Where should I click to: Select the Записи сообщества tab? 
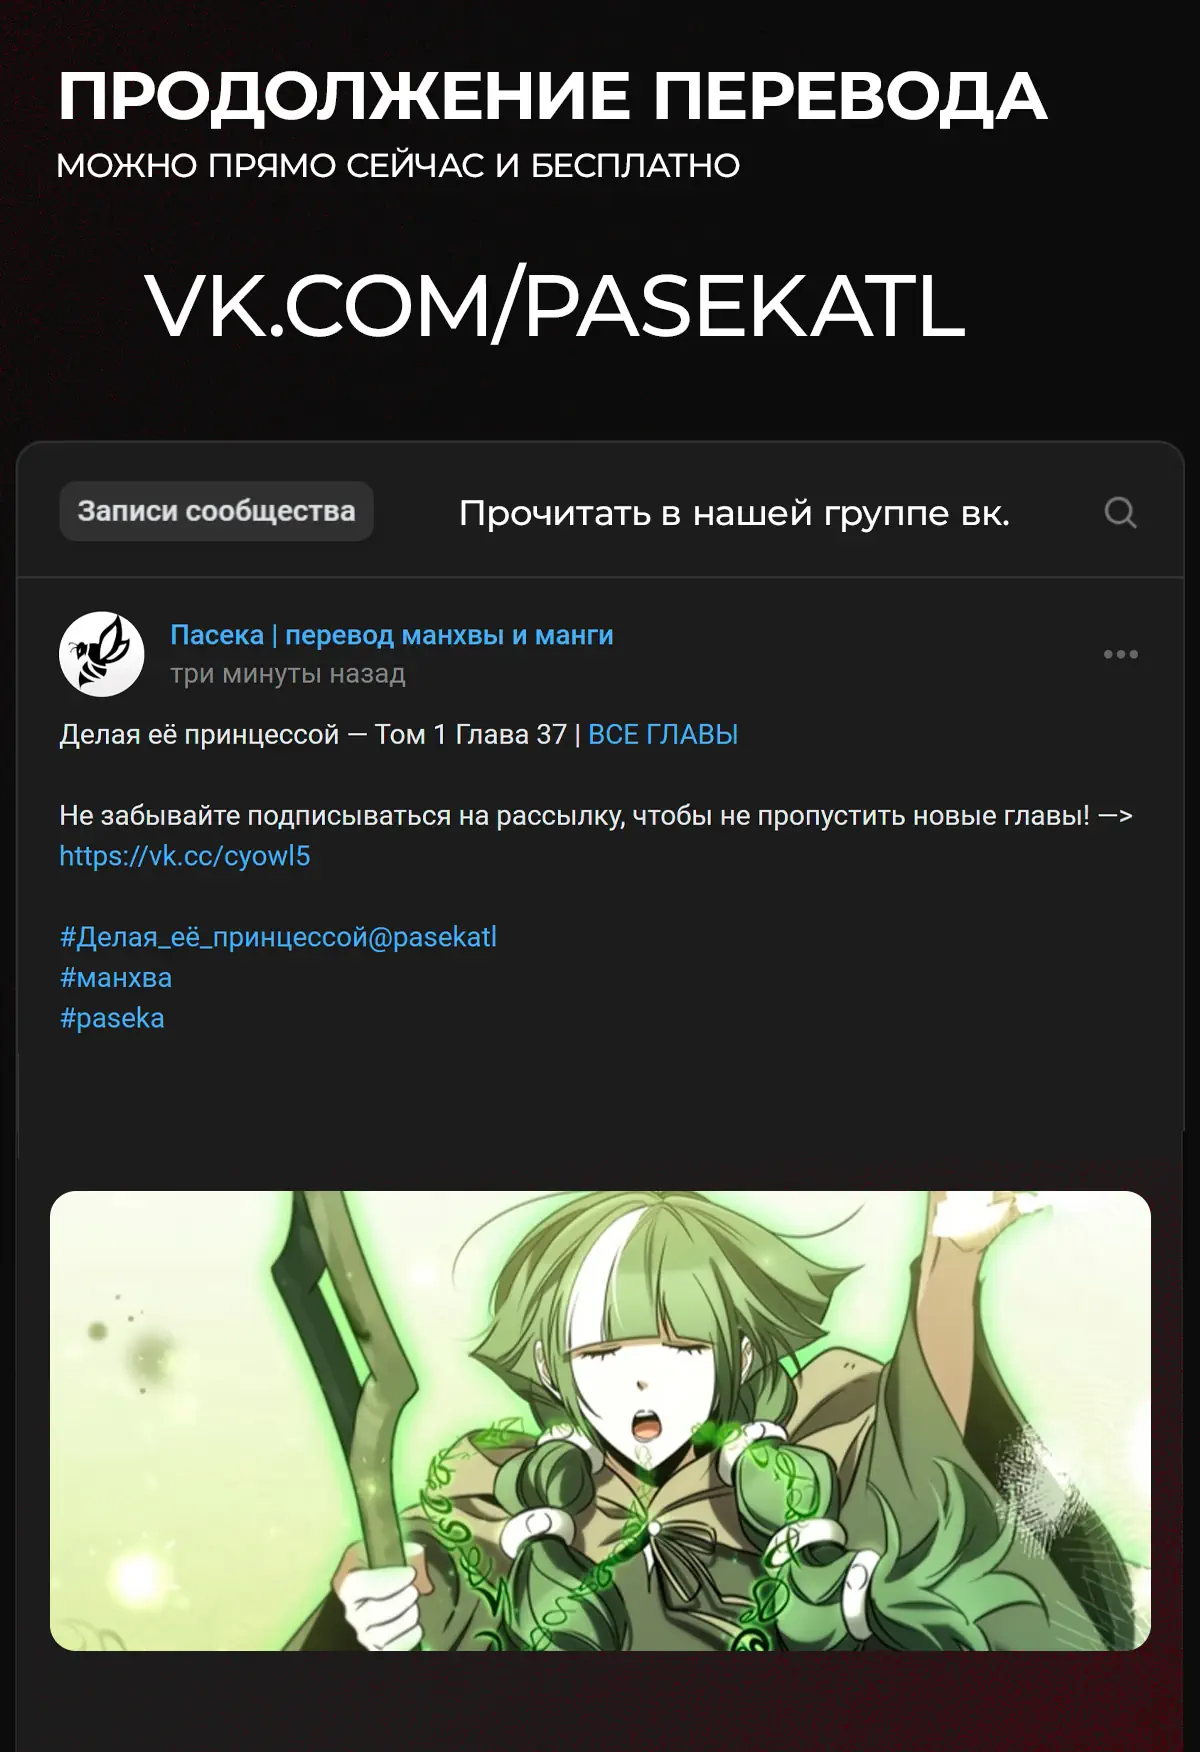[216, 511]
